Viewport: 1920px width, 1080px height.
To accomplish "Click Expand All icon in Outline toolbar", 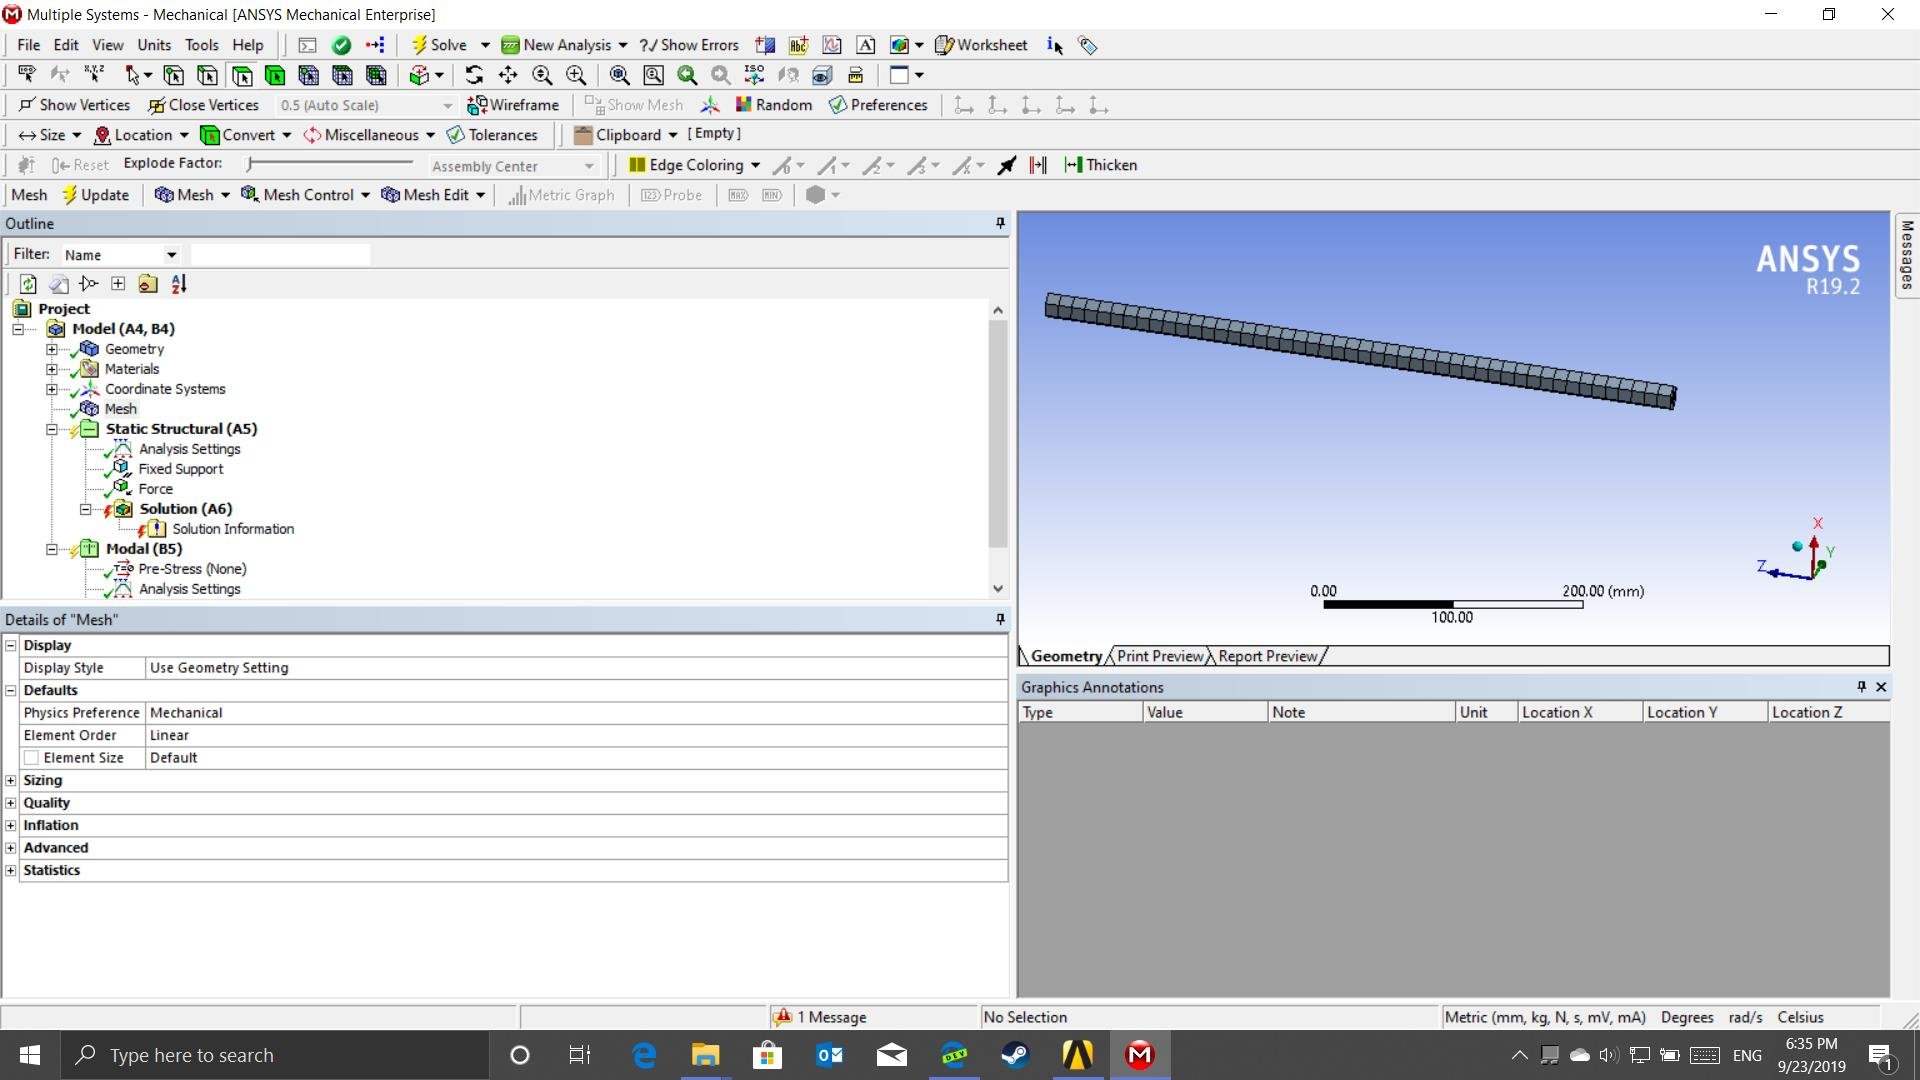I will (x=118, y=284).
